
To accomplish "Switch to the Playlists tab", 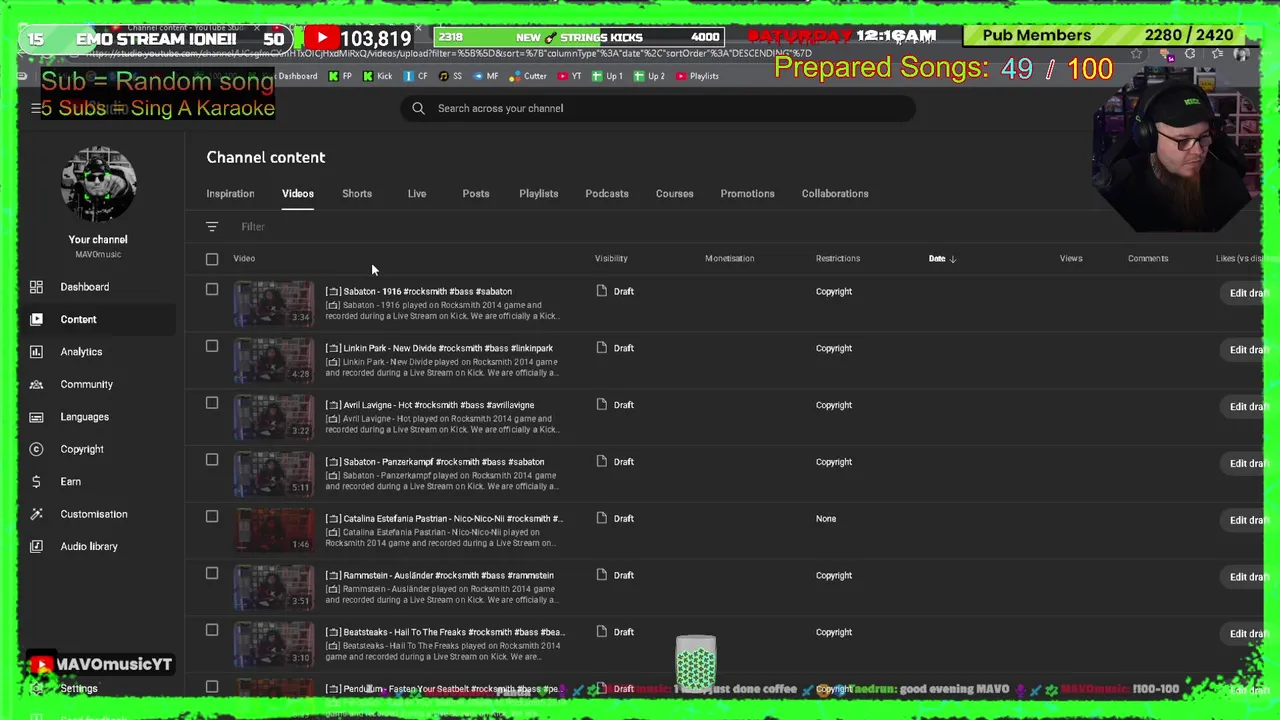I will (539, 194).
